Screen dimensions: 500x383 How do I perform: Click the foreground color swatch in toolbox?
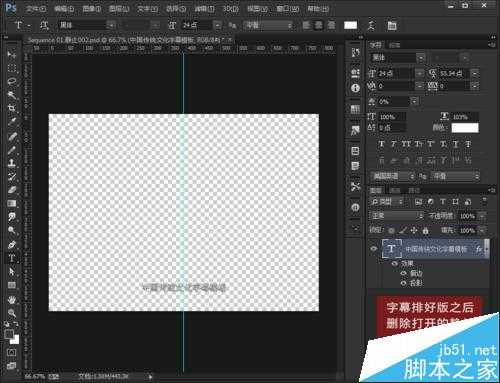click(x=9, y=334)
